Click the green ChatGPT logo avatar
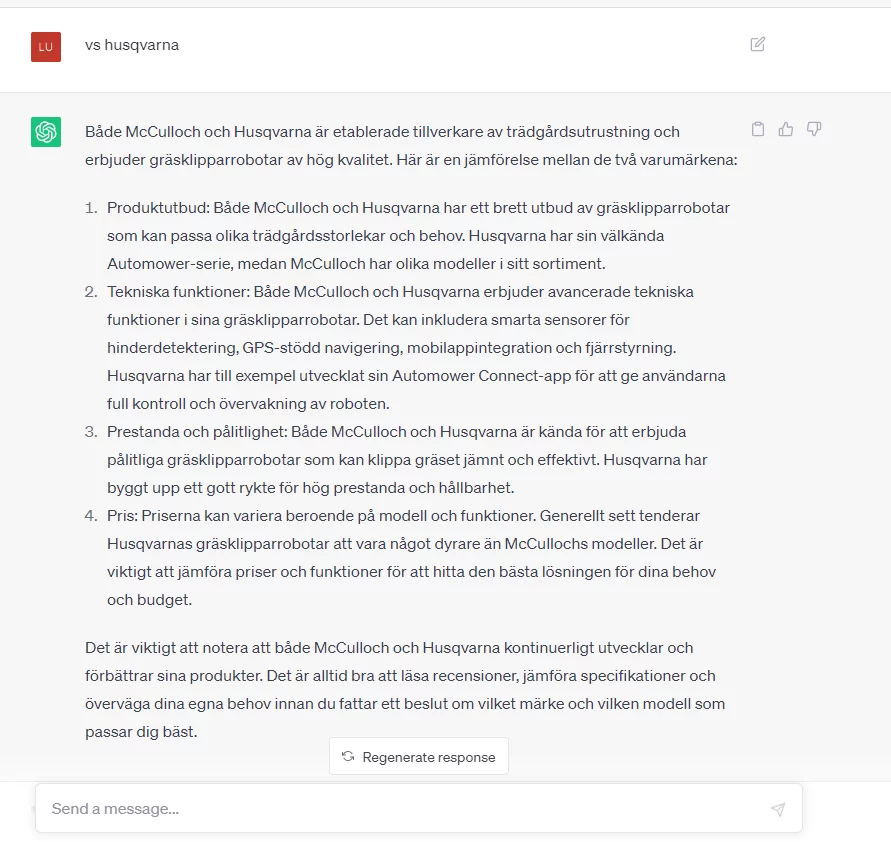This screenshot has height=842, width=891. click(x=46, y=132)
